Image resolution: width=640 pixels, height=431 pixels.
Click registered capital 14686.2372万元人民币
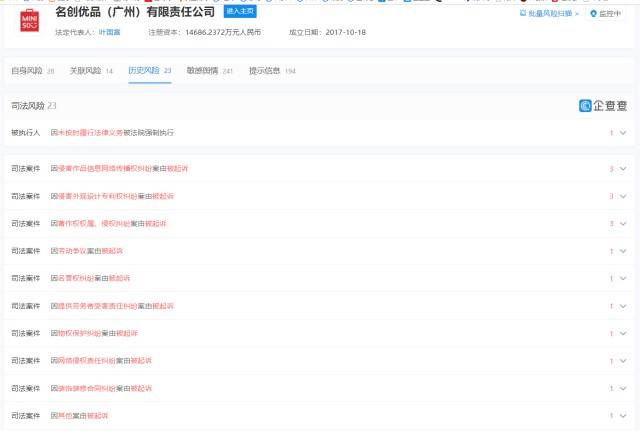coord(223,32)
